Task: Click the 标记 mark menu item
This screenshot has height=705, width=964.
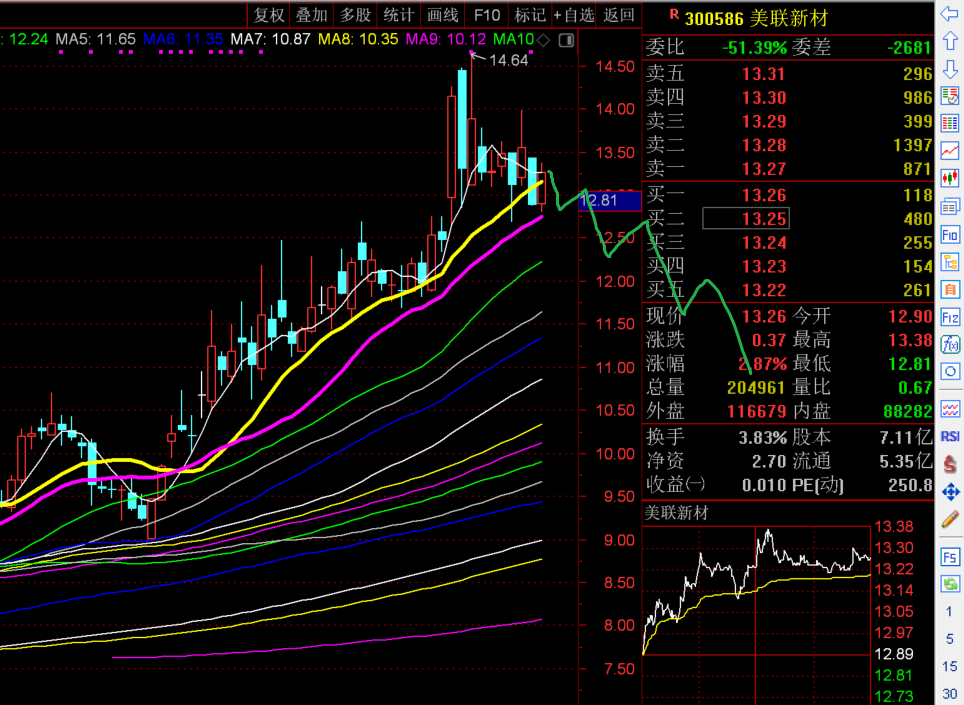Action: pyautogui.click(x=530, y=14)
